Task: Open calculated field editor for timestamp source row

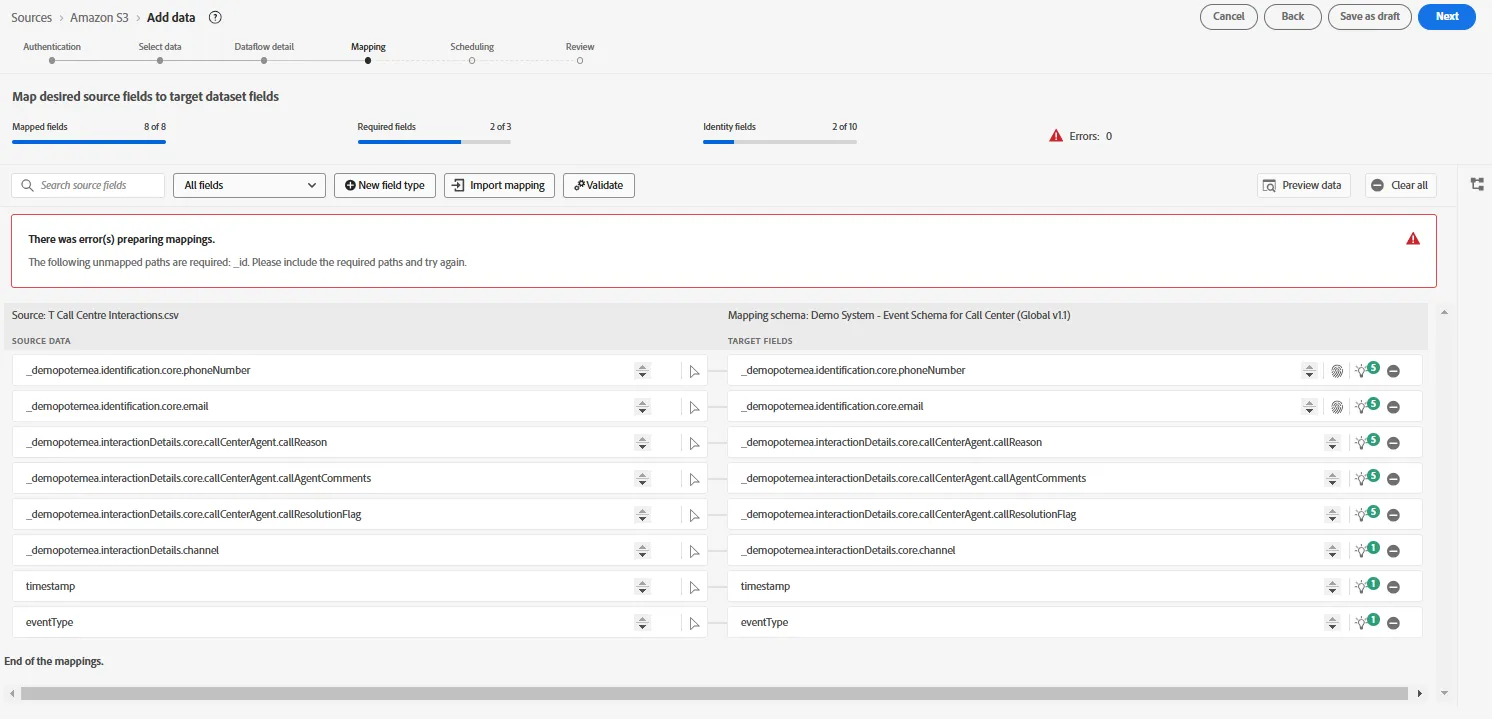Action: coord(694,587)
